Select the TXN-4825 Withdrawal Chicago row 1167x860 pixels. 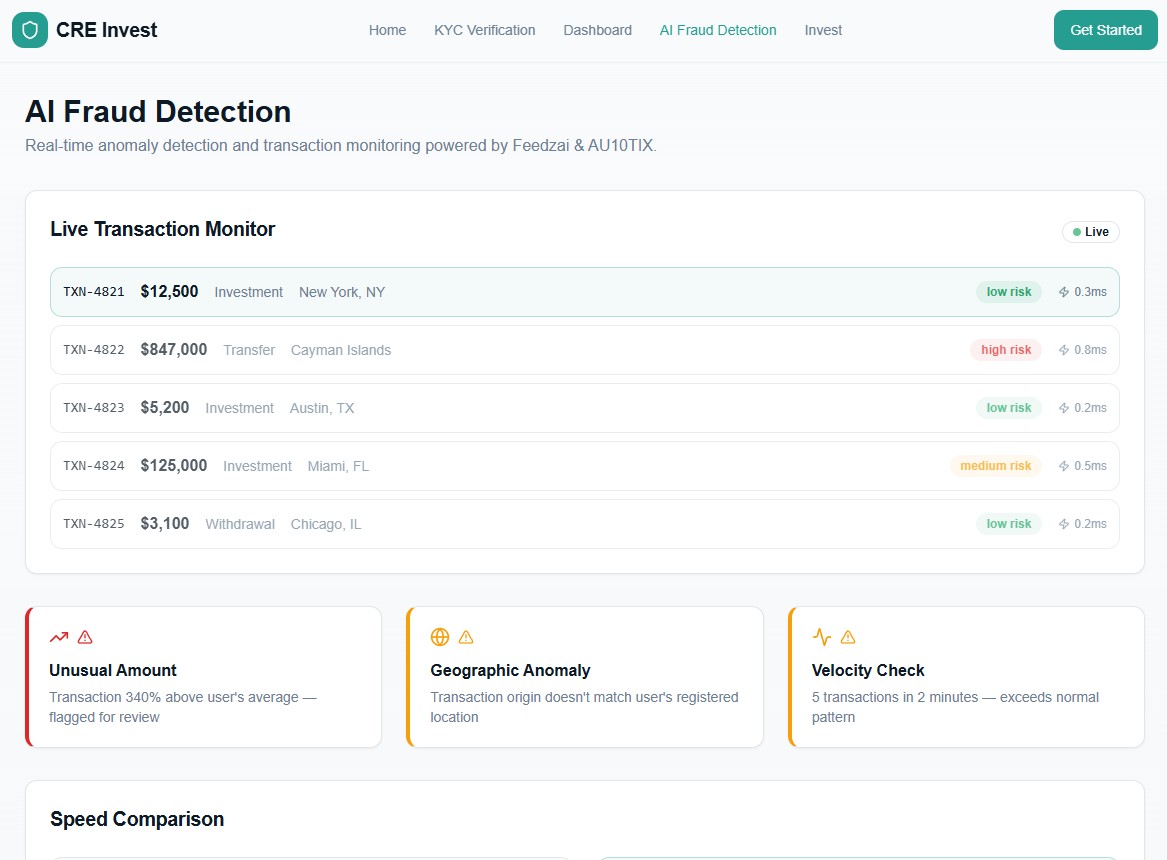point(584,524)
